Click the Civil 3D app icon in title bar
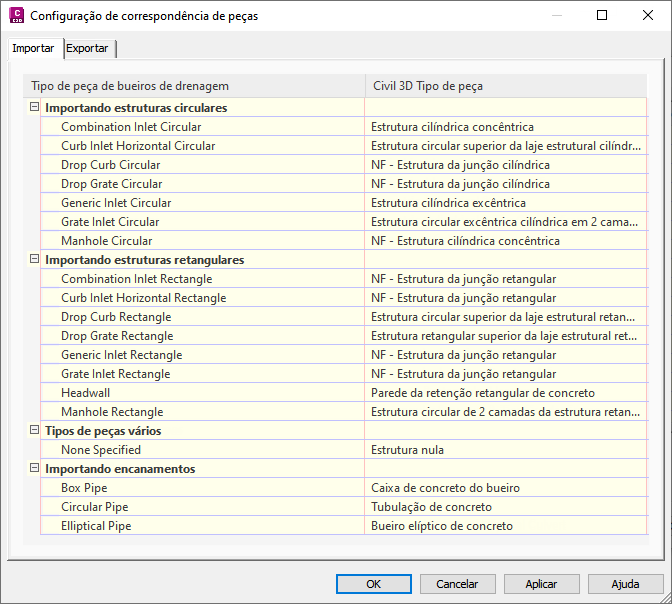 [x=15, y=16]
